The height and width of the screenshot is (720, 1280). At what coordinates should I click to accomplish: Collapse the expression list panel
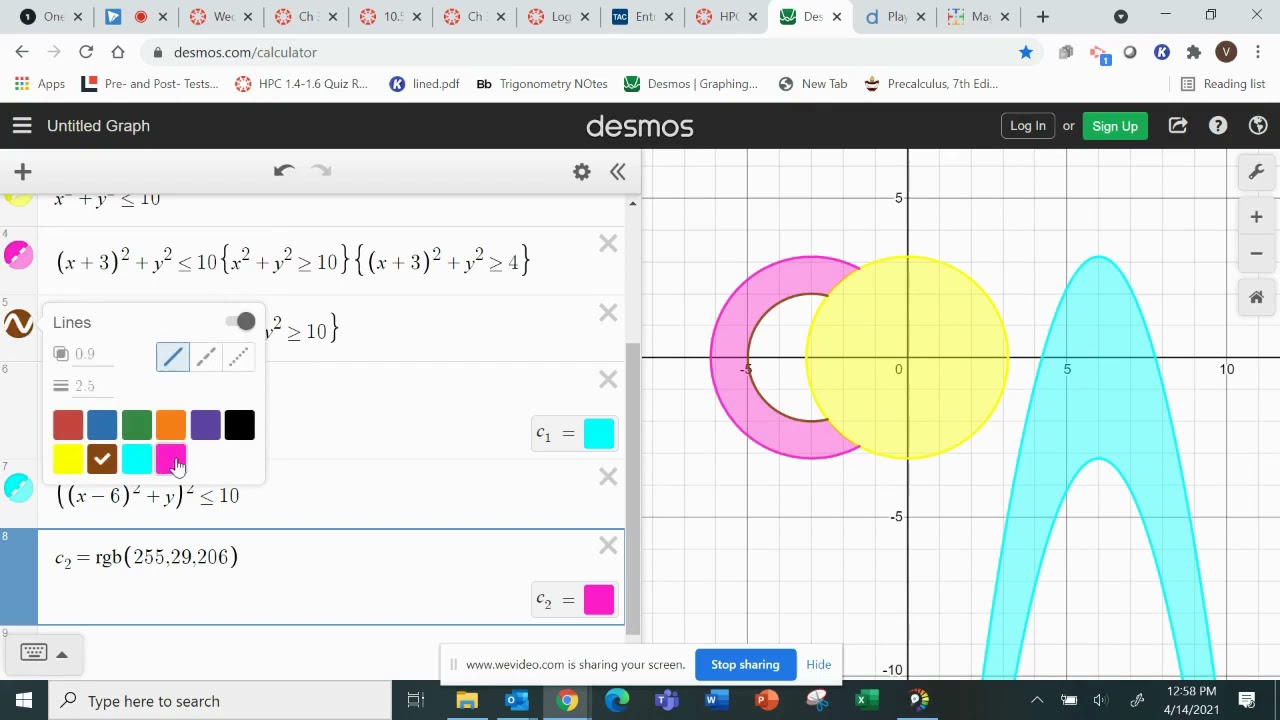(x=618, y=172)
